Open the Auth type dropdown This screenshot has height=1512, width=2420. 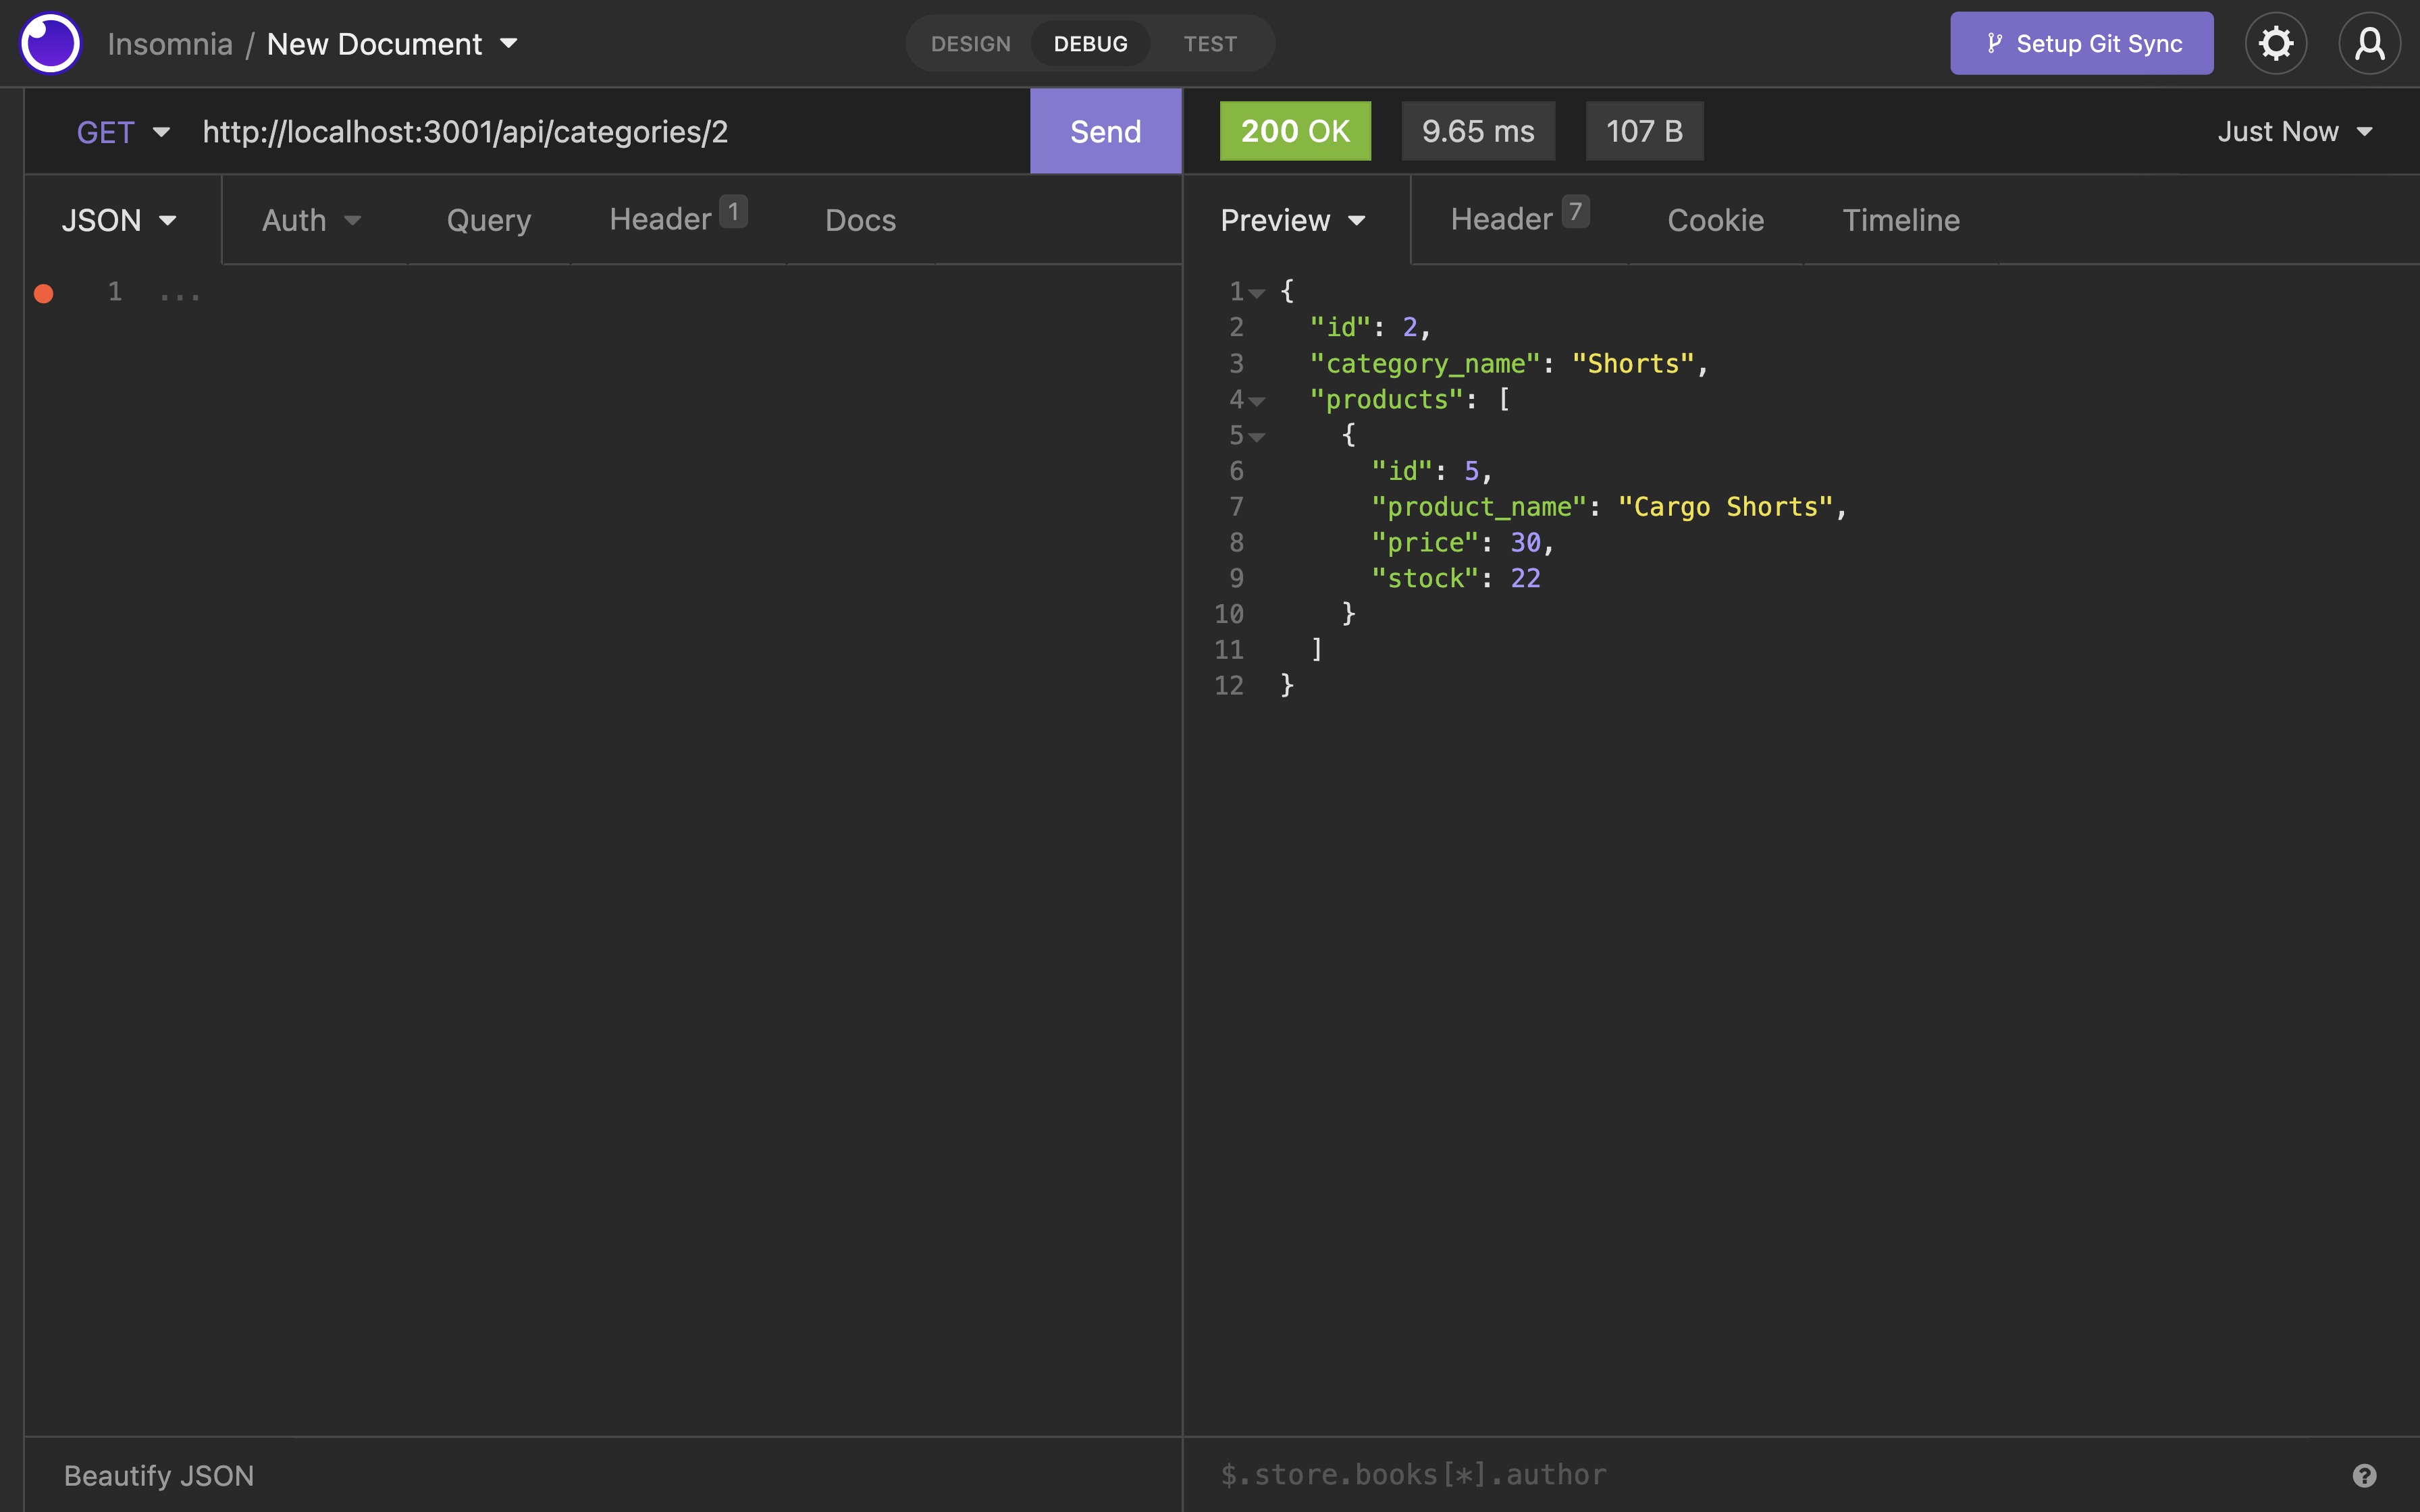pyautogui.click(x=310, y=220)
